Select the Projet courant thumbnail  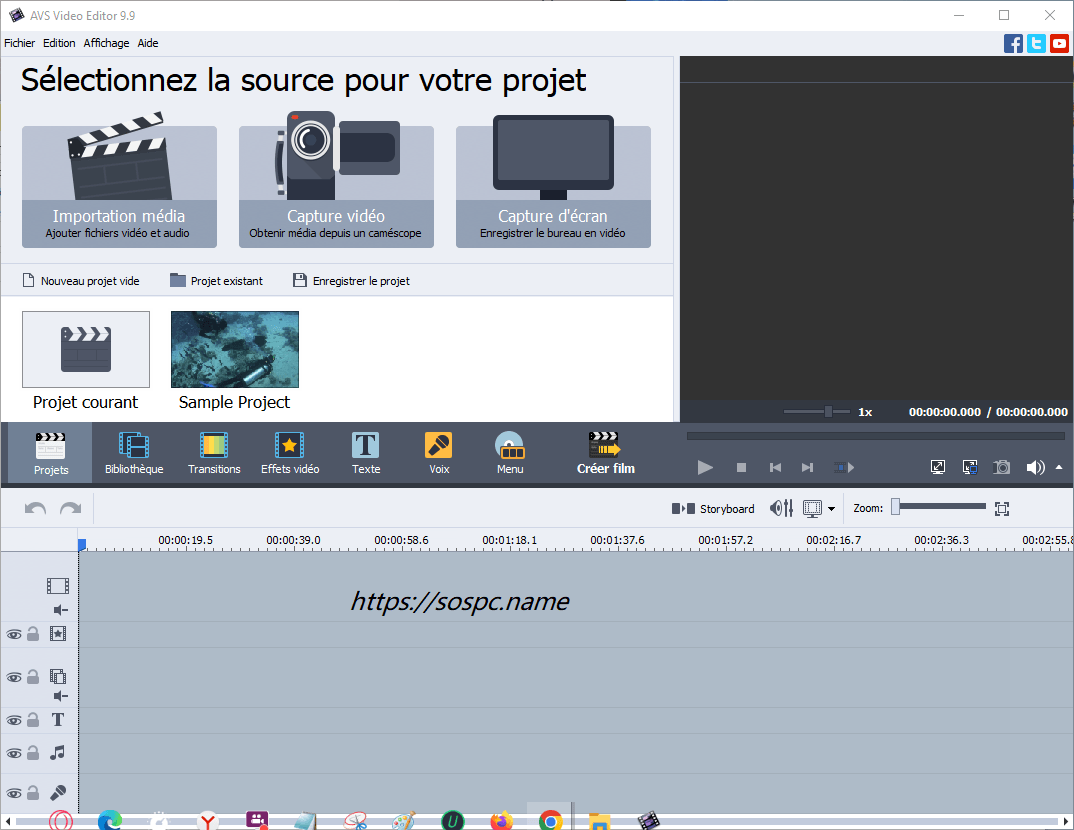pos(86,349)
